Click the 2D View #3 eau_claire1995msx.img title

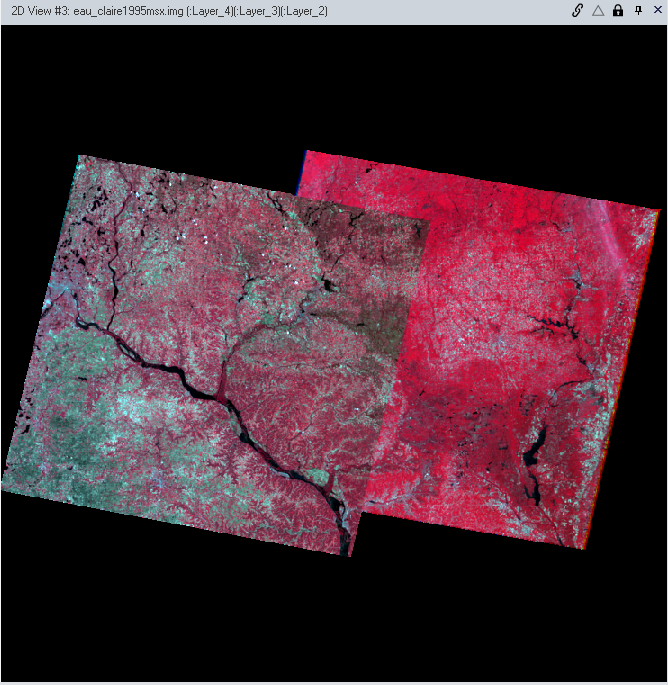[x=170, y=11]
